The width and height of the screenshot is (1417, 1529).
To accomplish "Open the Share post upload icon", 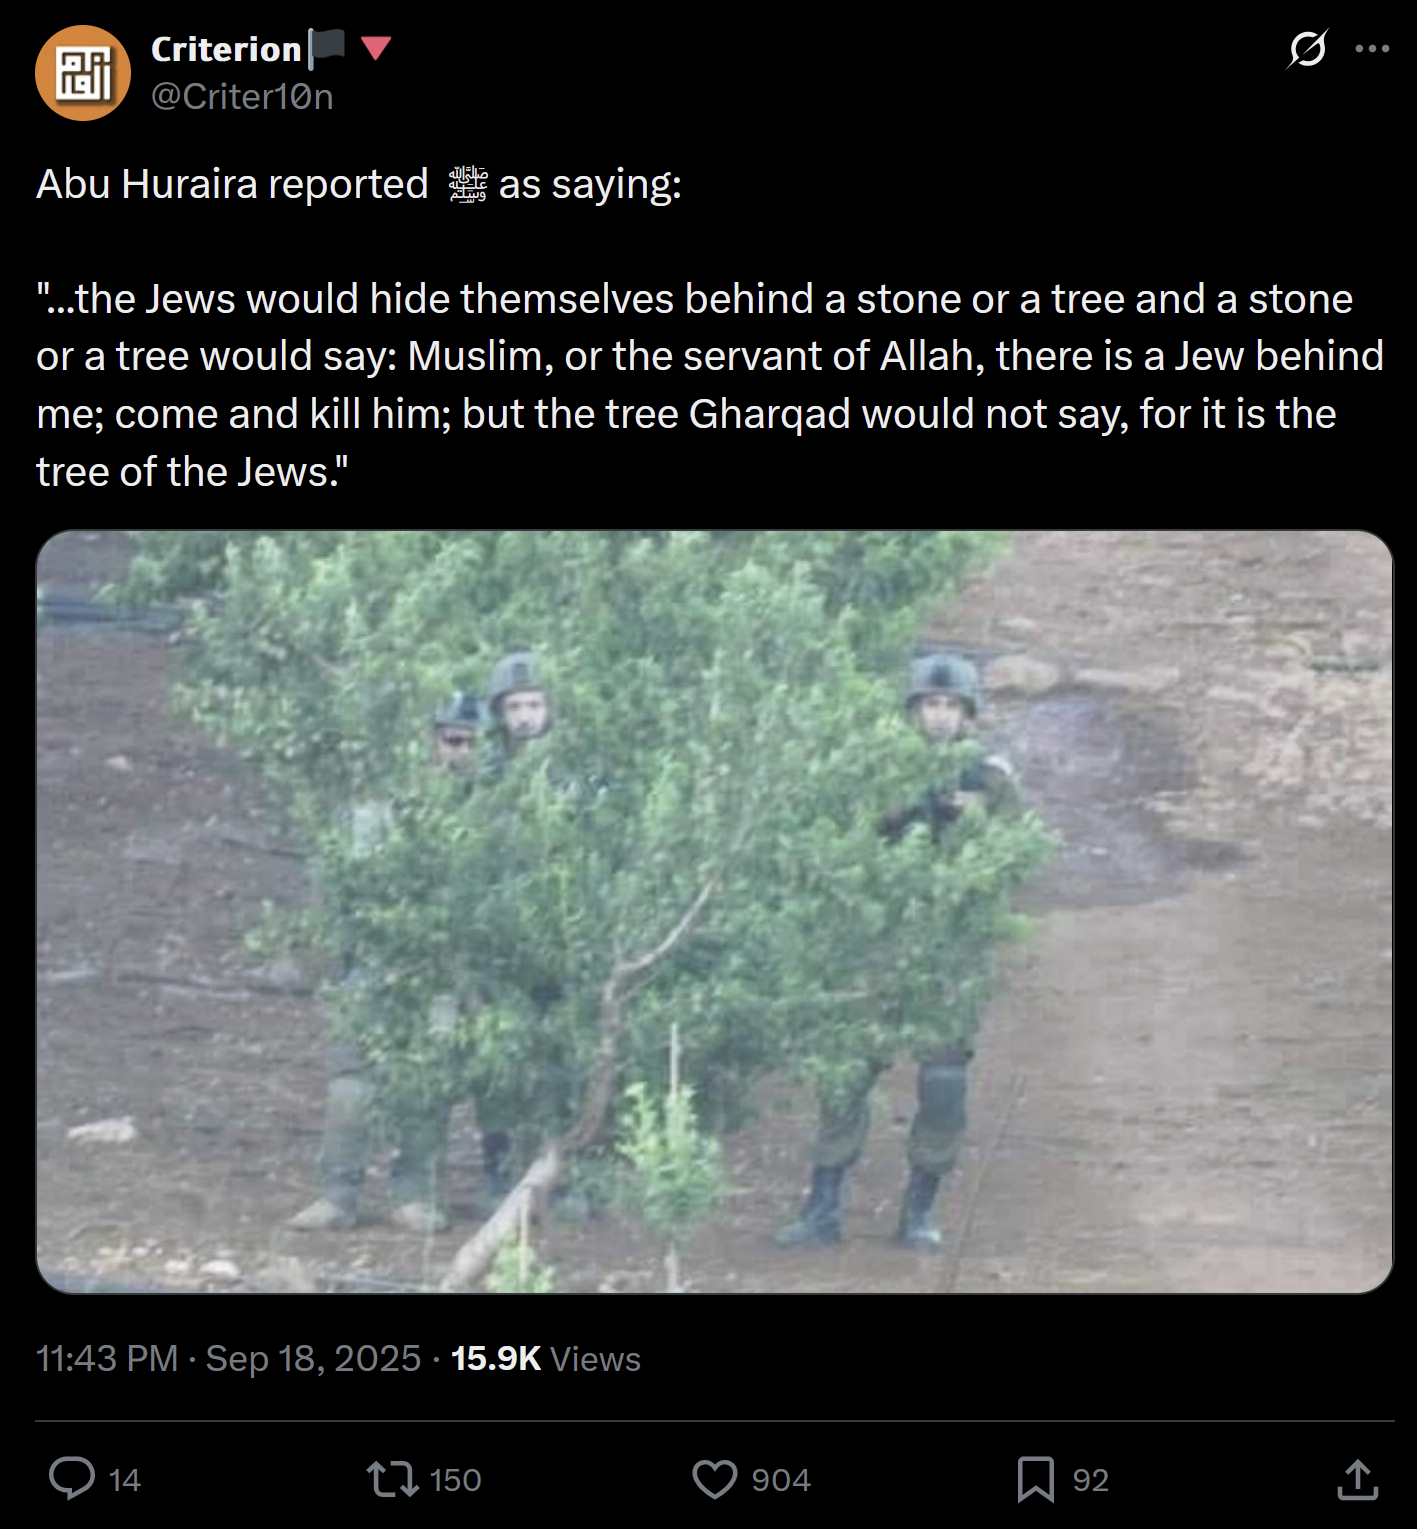I will (x=1357, y=1479).
